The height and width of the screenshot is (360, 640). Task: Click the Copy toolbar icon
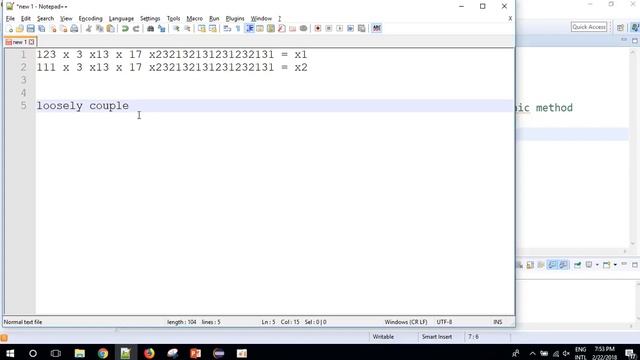99,29
